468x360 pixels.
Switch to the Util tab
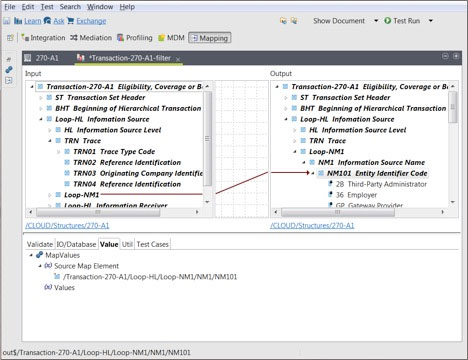tap(127, 244)
